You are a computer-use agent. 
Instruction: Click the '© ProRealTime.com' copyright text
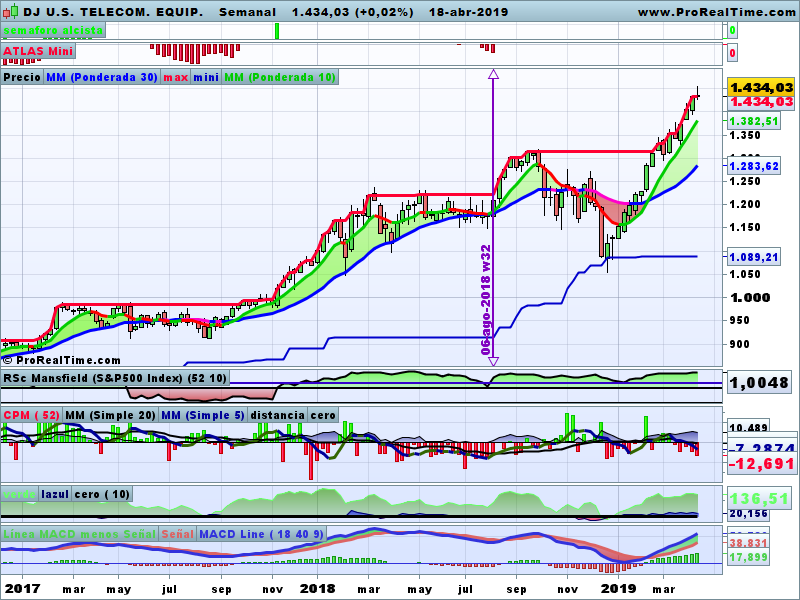coord(61,360)
